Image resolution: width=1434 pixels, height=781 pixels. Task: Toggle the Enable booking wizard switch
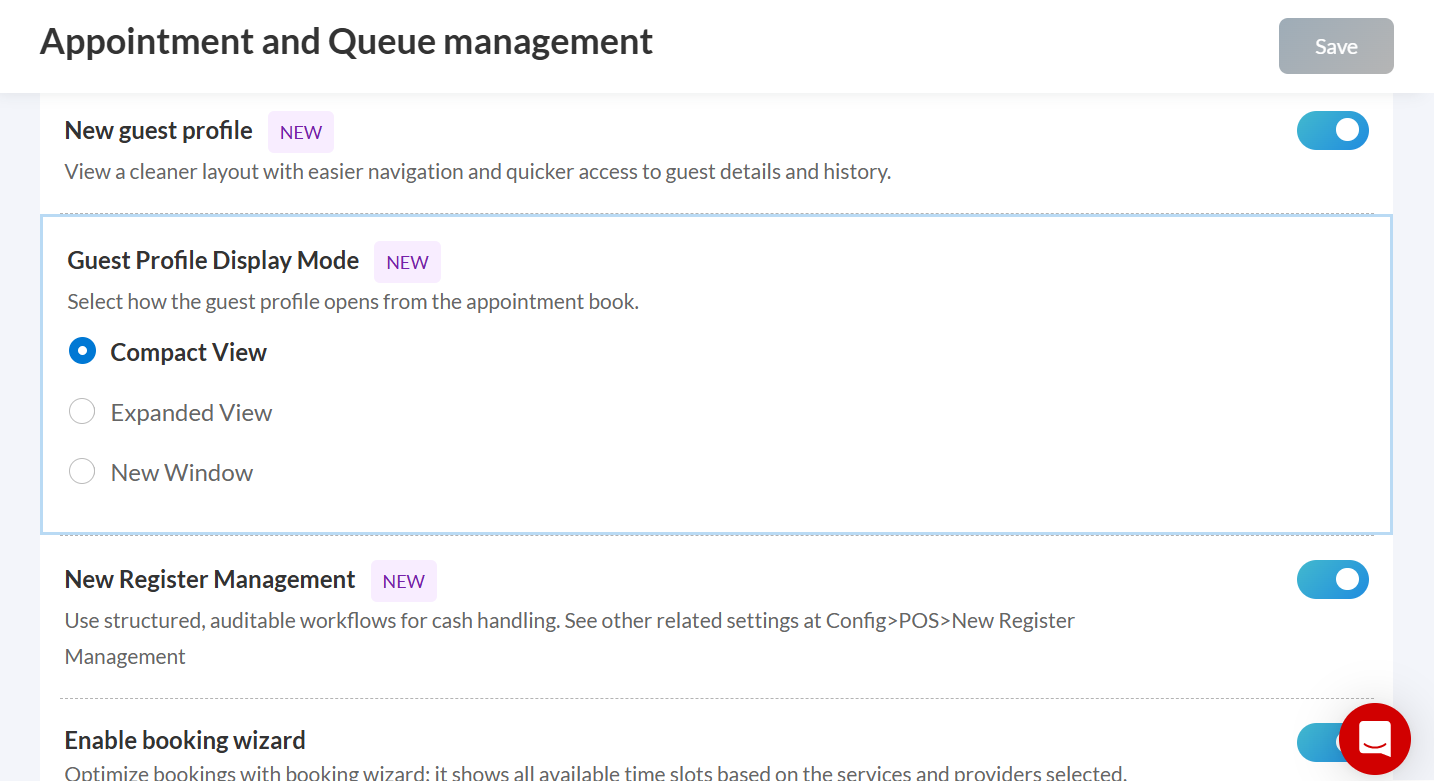[1316, 743]
